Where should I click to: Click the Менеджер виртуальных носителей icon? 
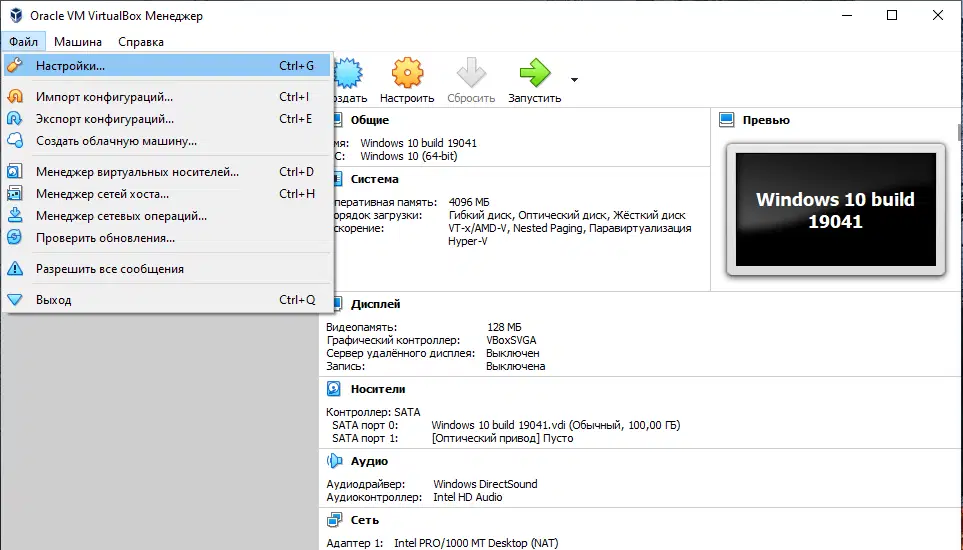15,171
